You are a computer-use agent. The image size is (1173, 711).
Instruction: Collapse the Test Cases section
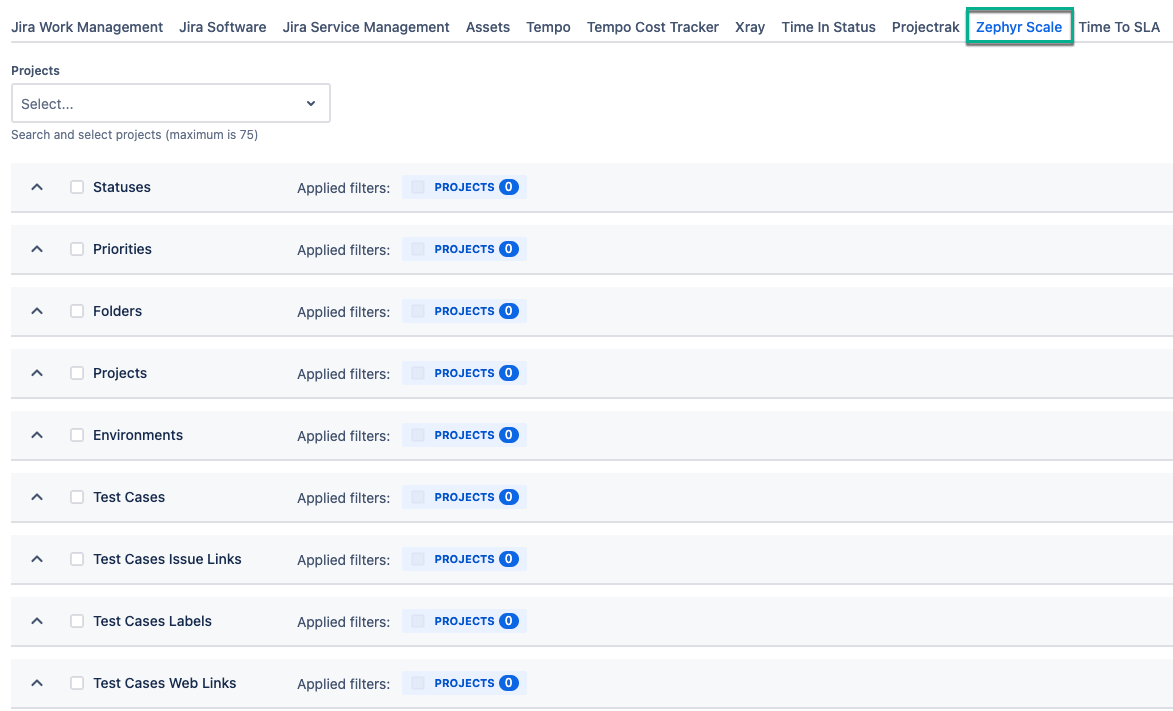36,497
